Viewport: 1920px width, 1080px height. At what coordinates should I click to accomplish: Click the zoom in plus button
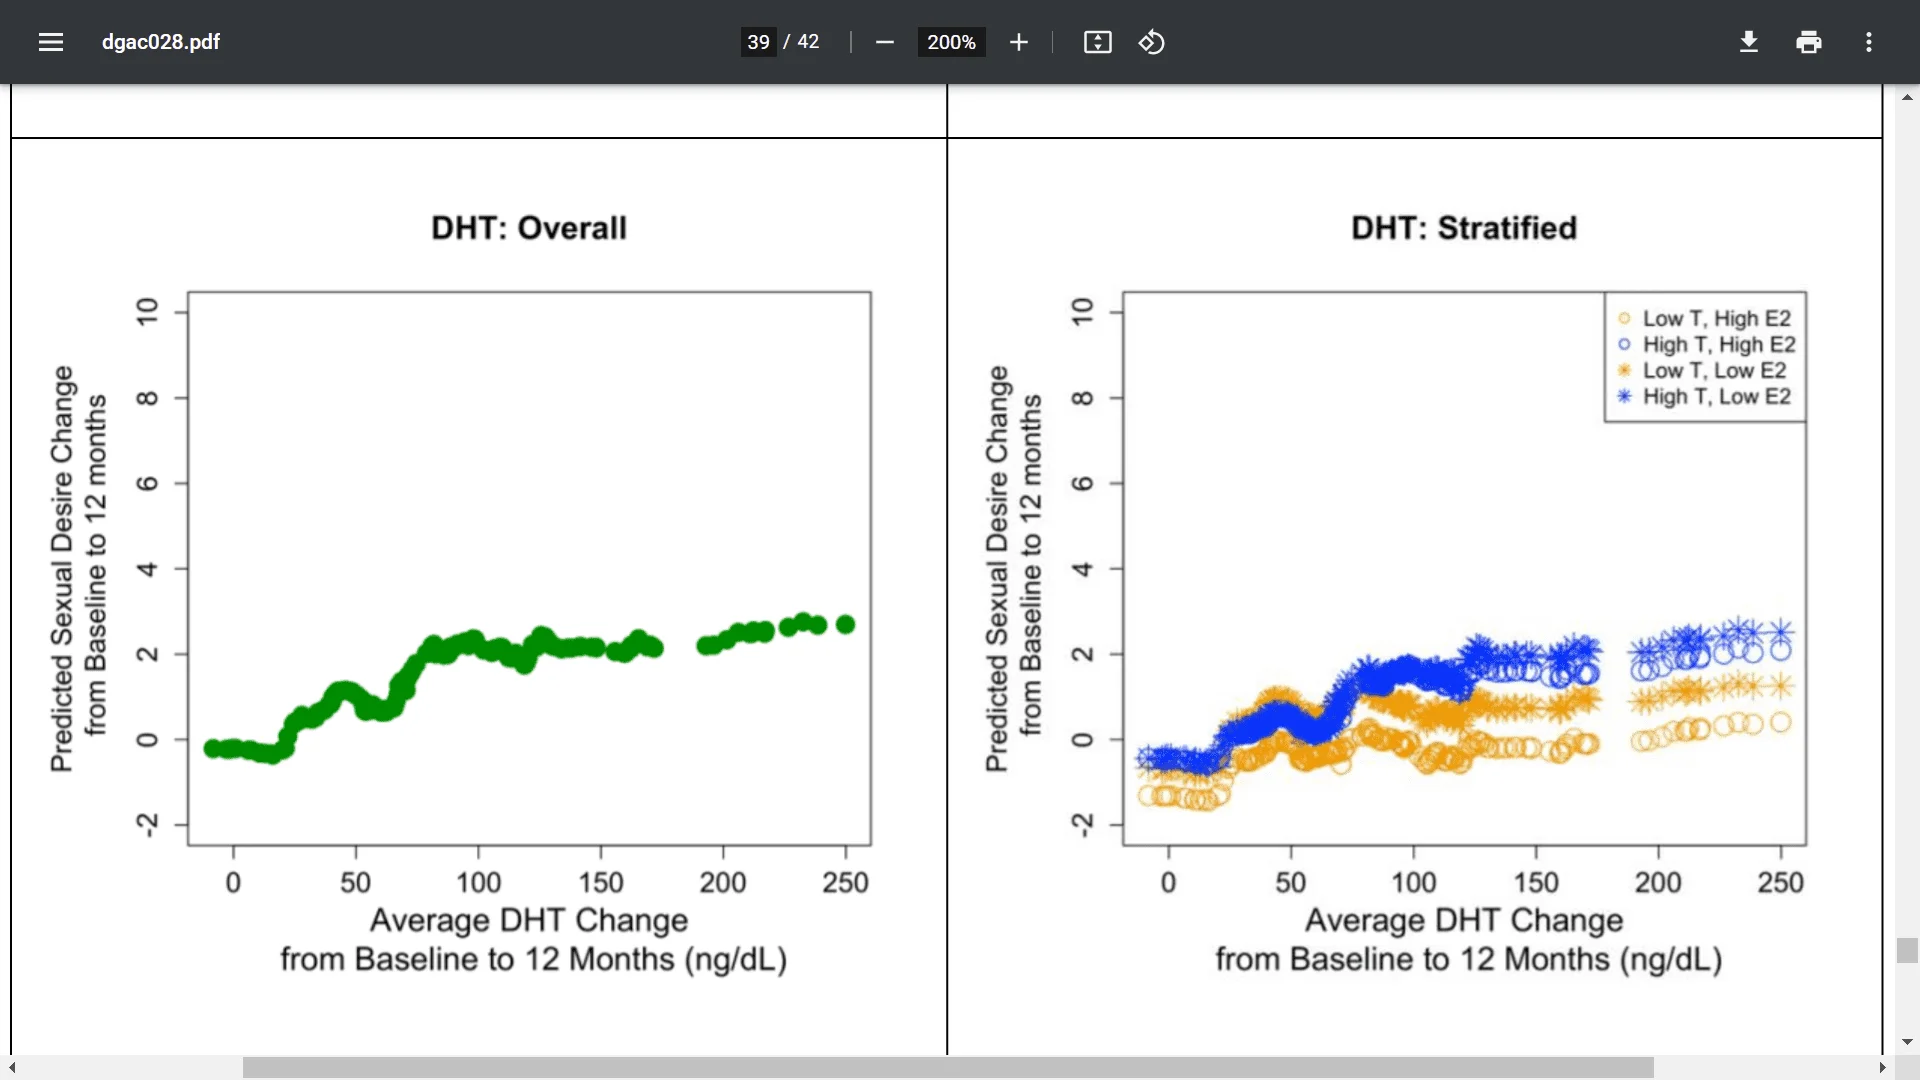click(x=1019, y=42)
